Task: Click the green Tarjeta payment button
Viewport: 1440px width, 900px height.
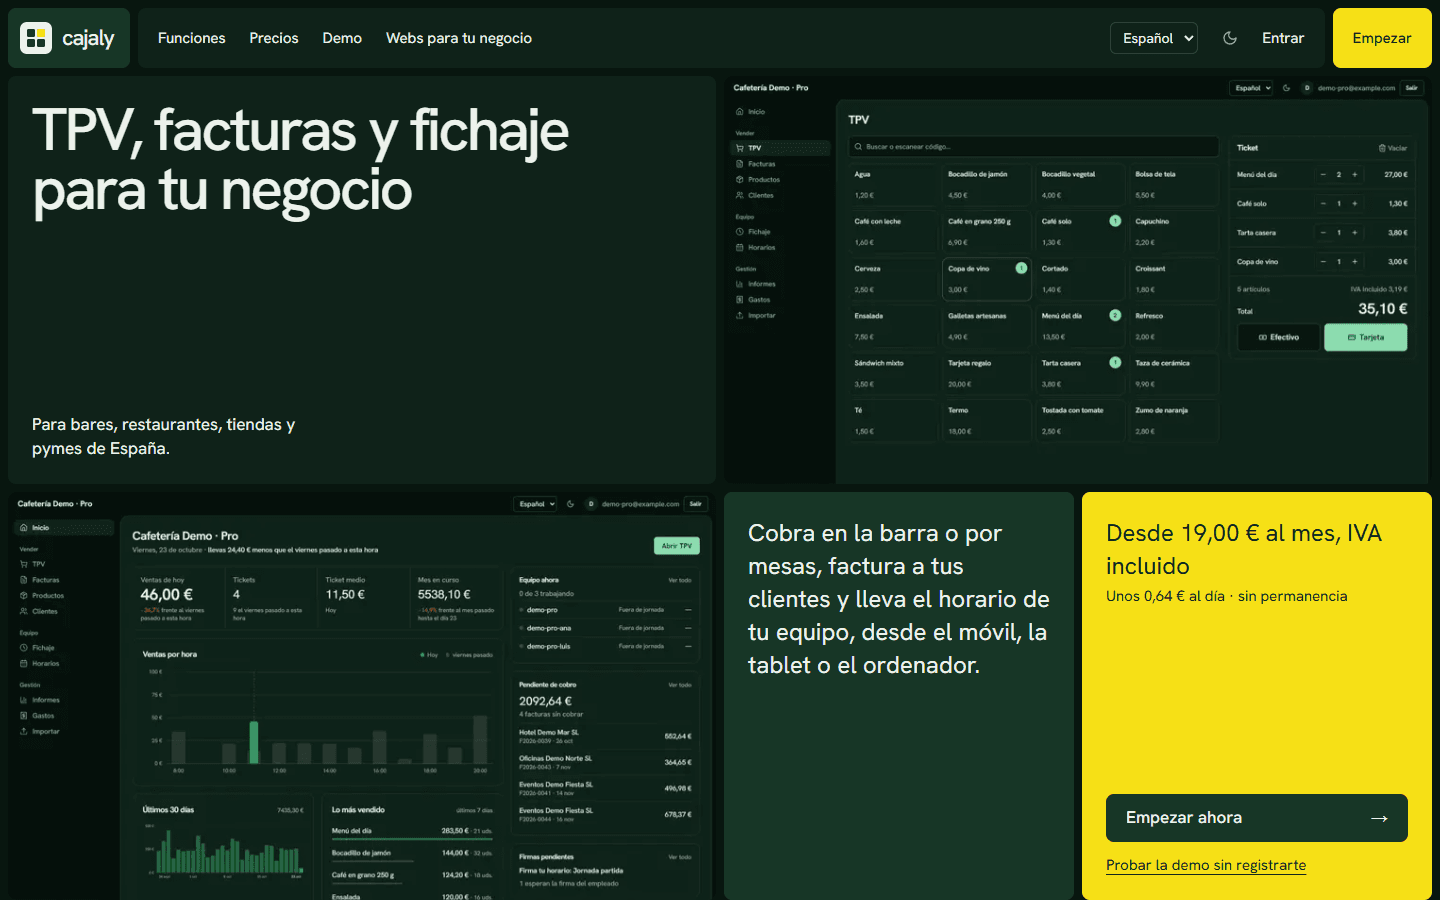Action: click(1366, 338)
